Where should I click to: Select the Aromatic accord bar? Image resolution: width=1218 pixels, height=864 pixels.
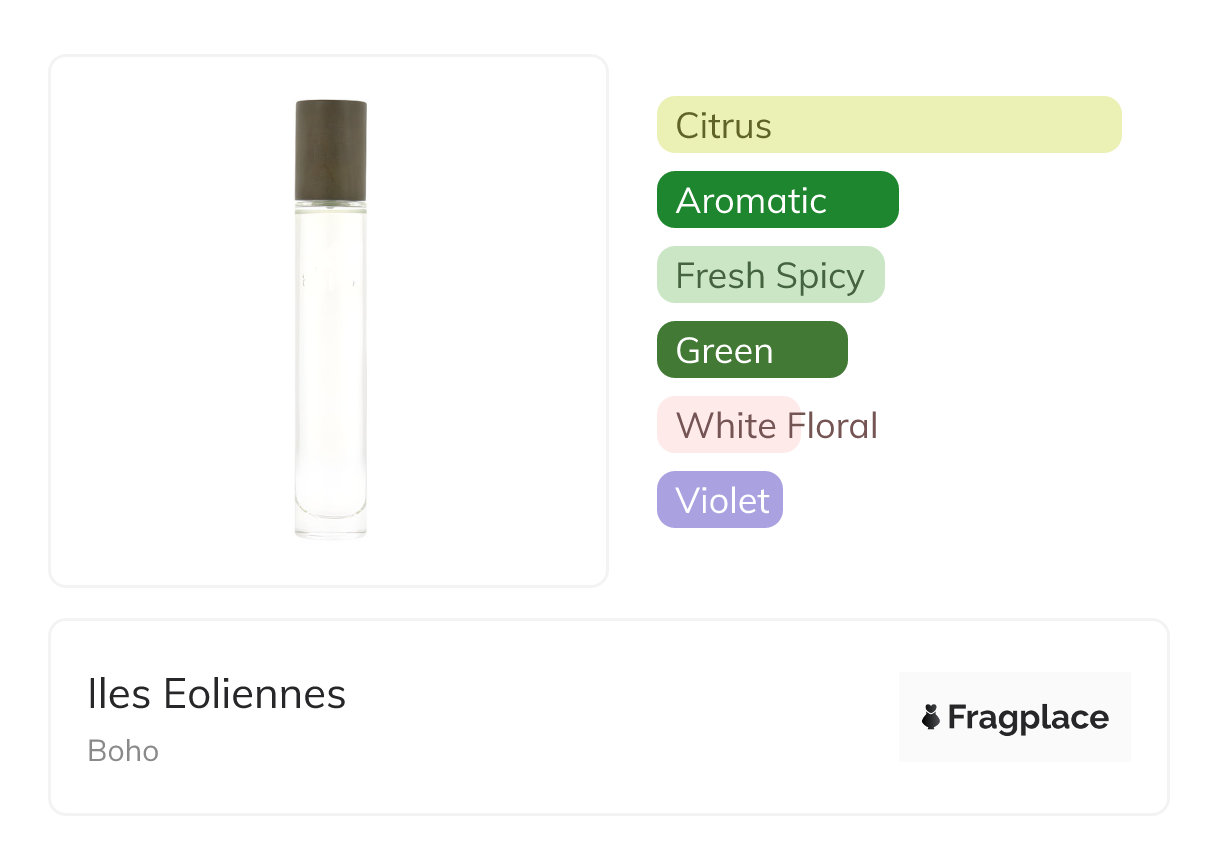coord(777,200)
